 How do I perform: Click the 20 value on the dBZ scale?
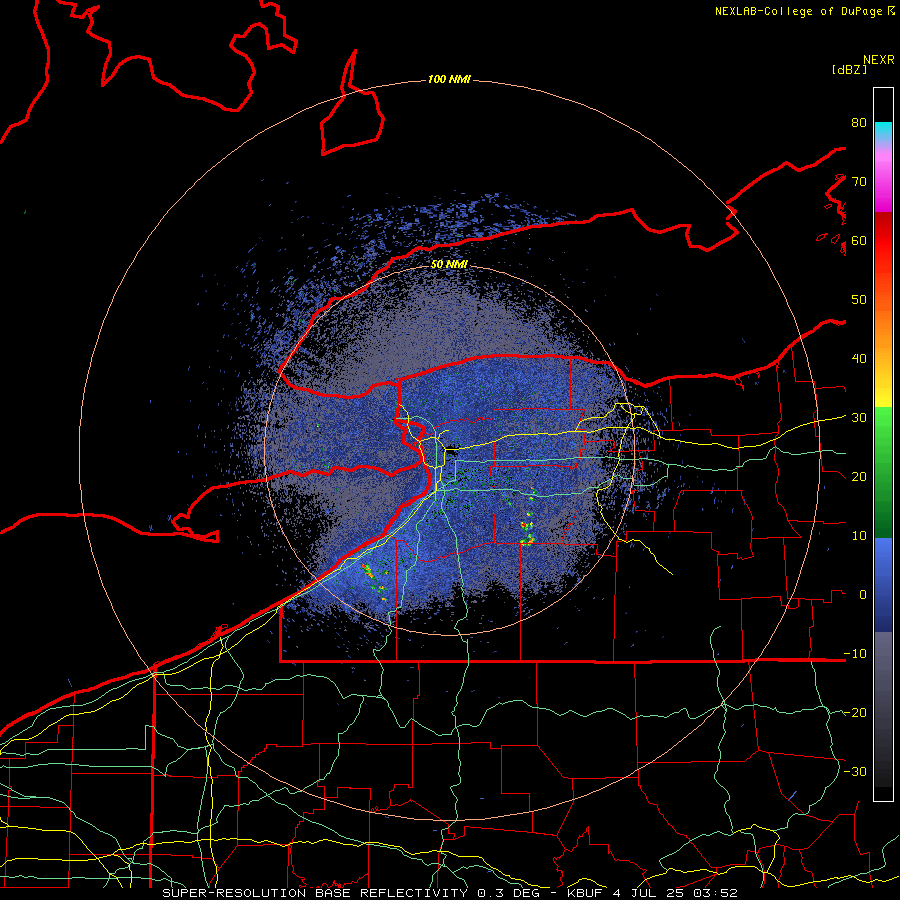859,476
